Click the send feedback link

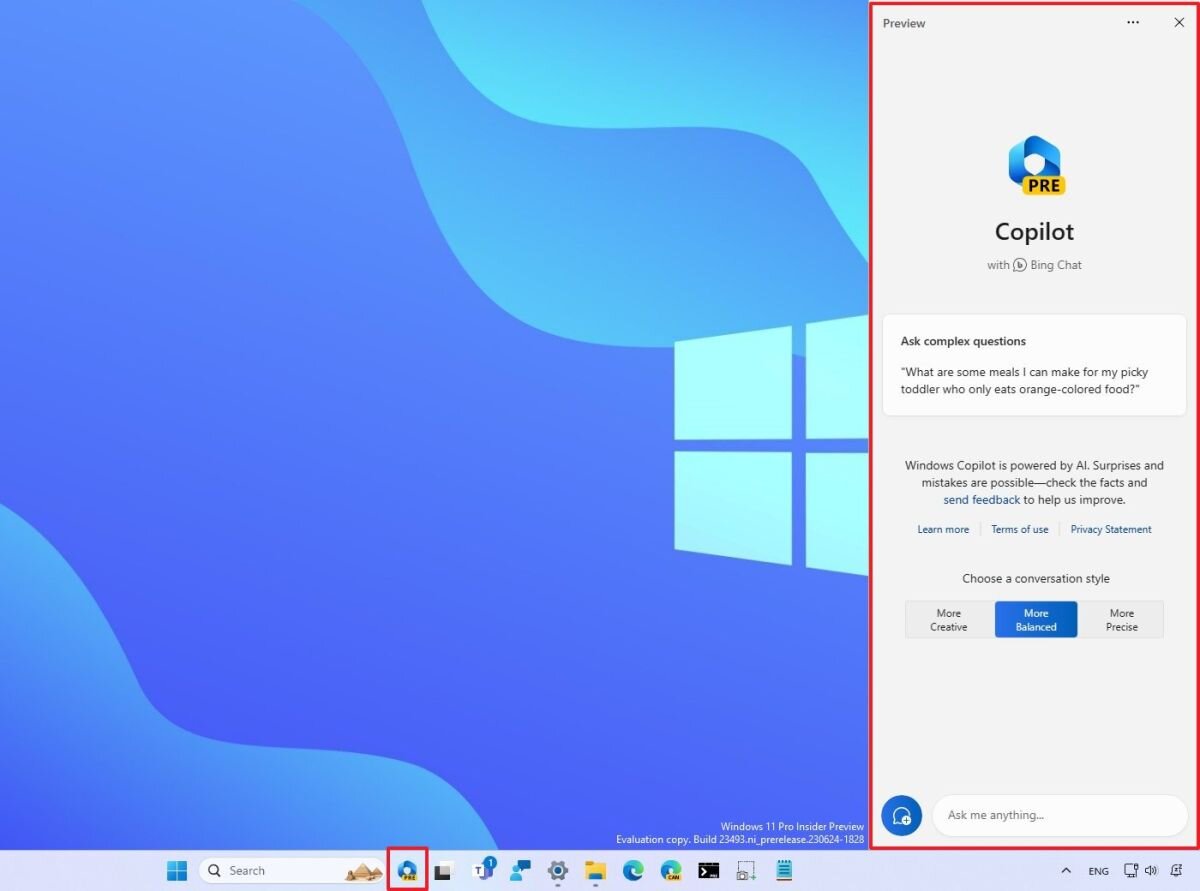[981, 499]
